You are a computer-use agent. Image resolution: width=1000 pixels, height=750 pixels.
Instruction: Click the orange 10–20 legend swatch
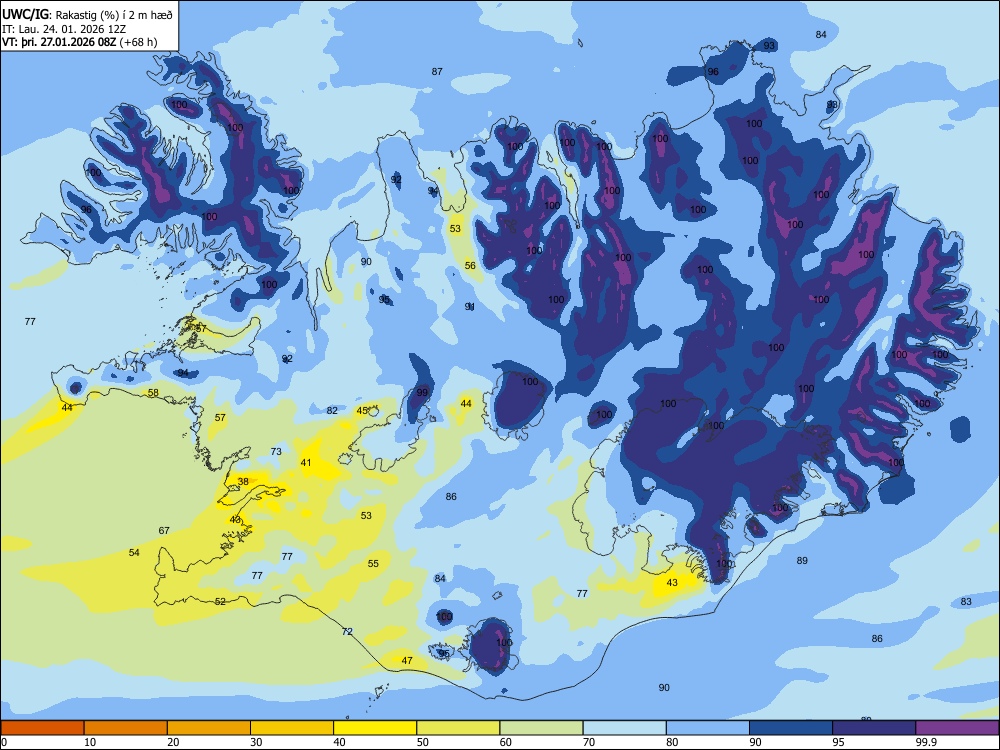(x=126, y=728)
